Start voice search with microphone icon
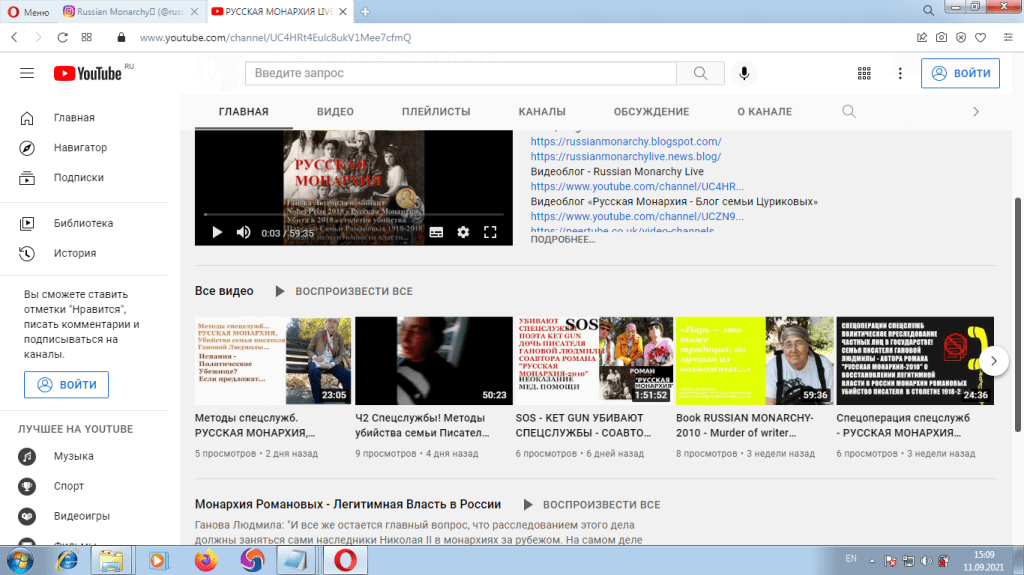This screenshot has height=575, width=1024. 743,73
